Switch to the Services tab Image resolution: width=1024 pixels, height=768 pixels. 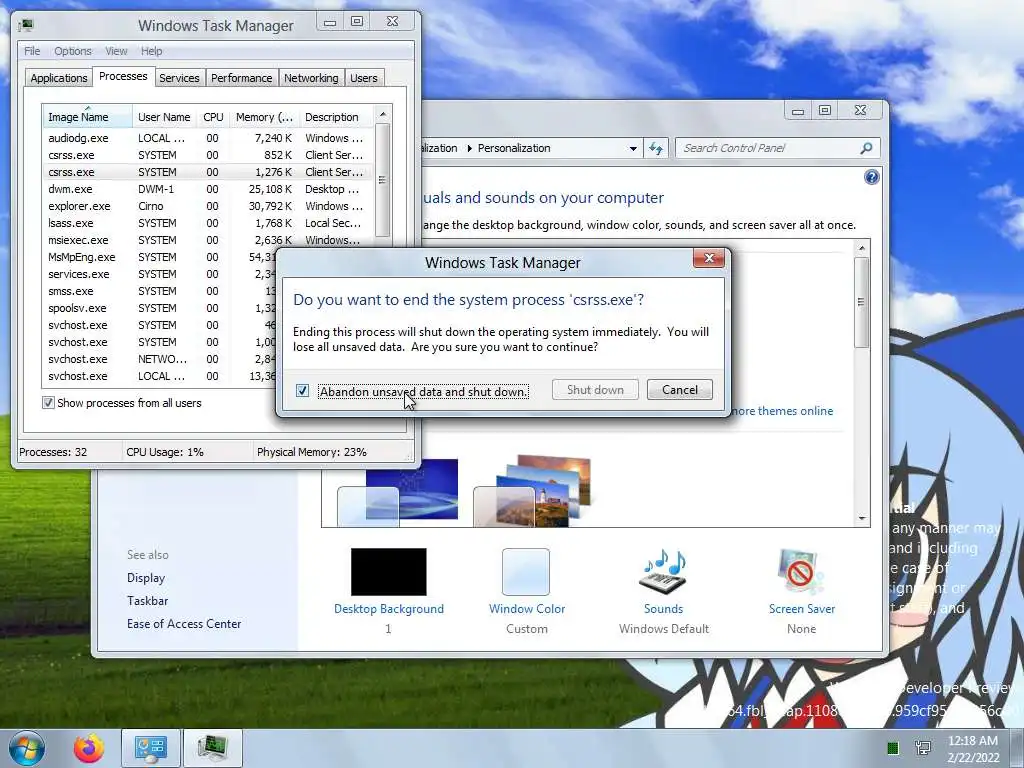179,78
